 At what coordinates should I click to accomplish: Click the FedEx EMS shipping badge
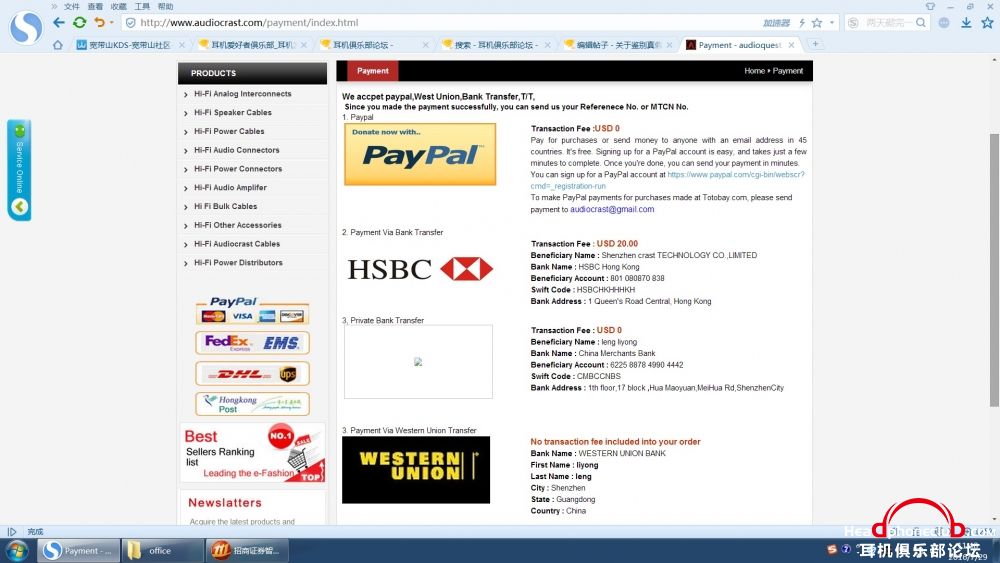(252, 343)
